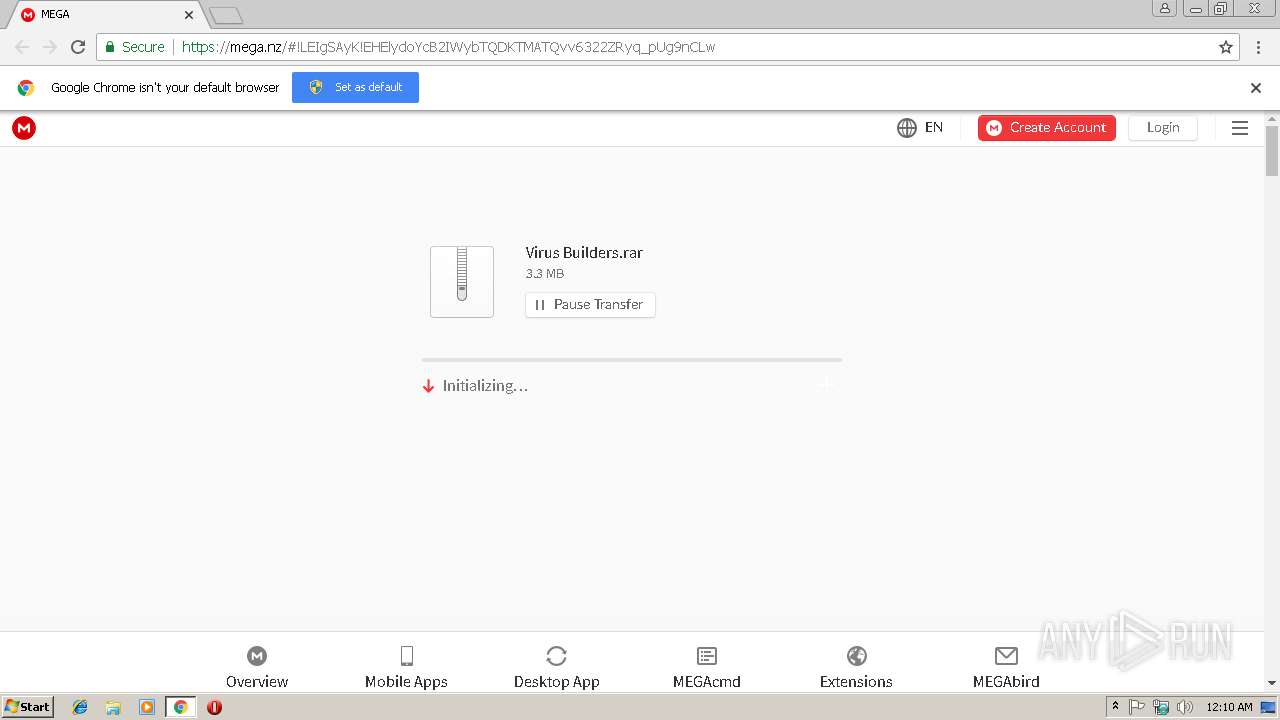Click the volume speaker tray icon

[x=1184, y=707]
